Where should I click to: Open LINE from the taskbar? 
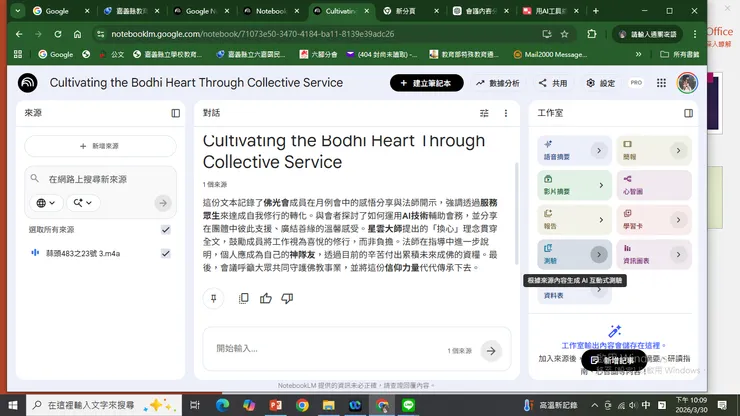point(409,405)
